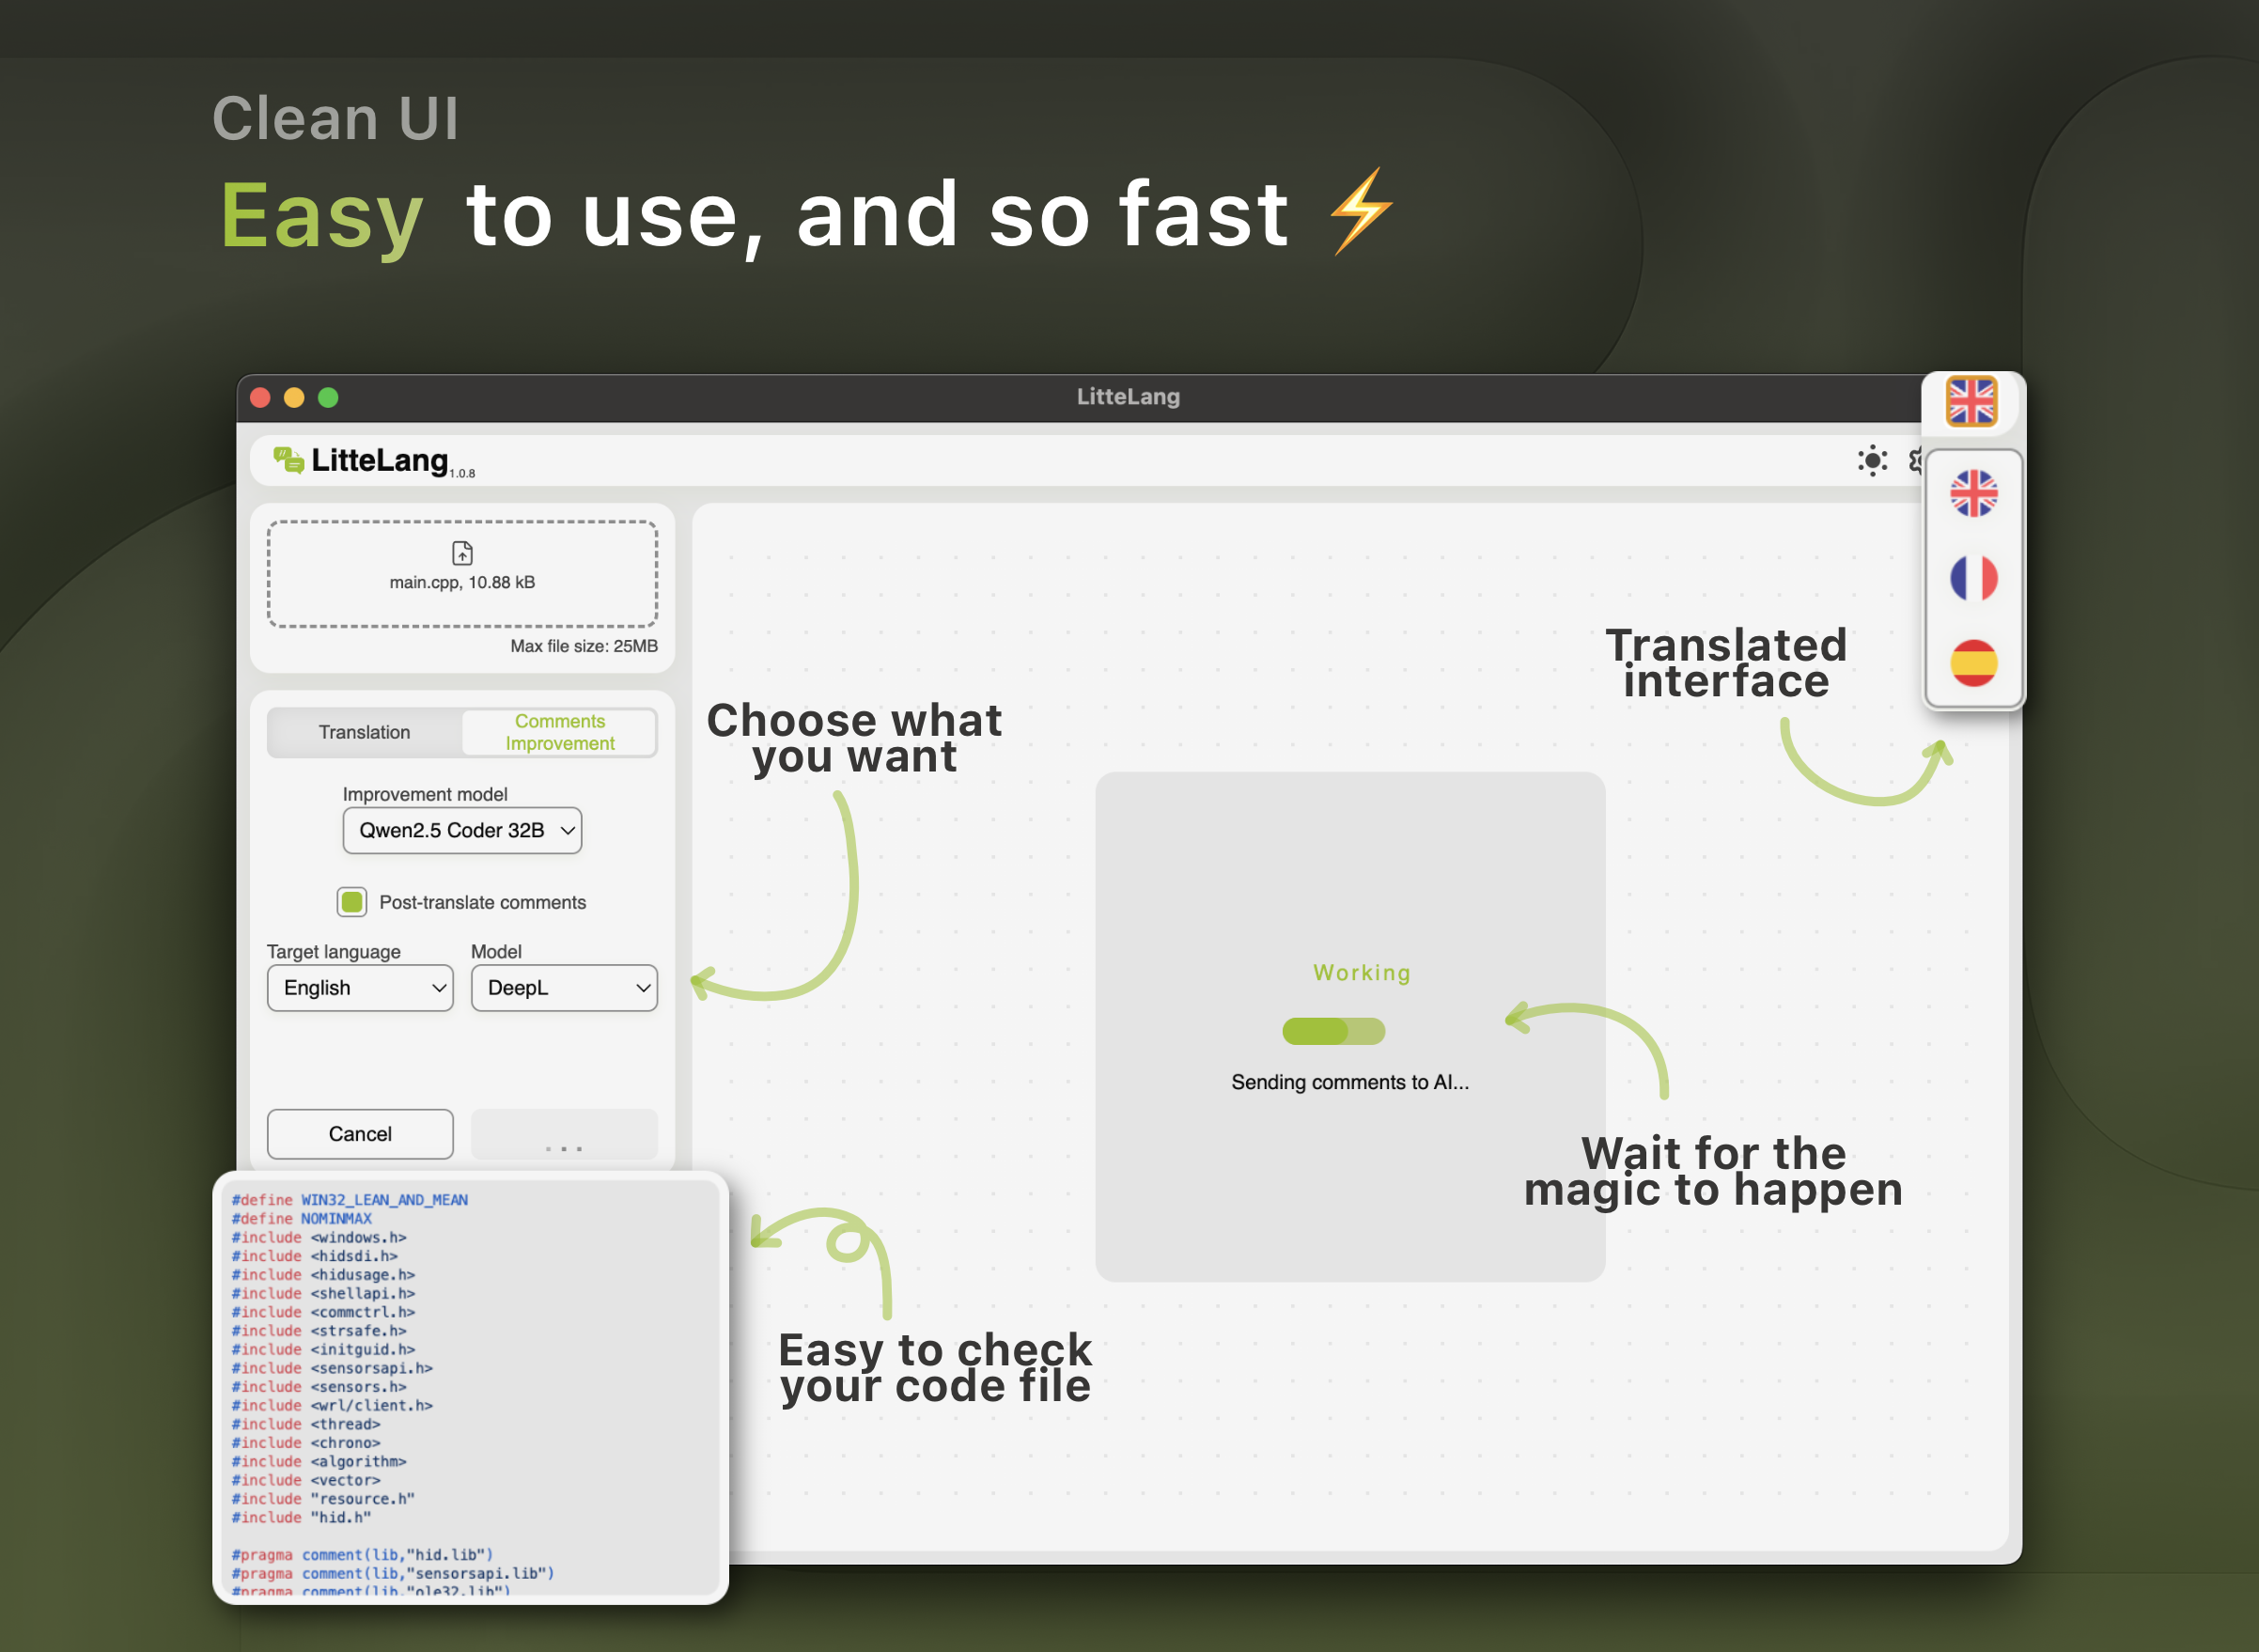Click the yellow minimize window button

[294, 397]
